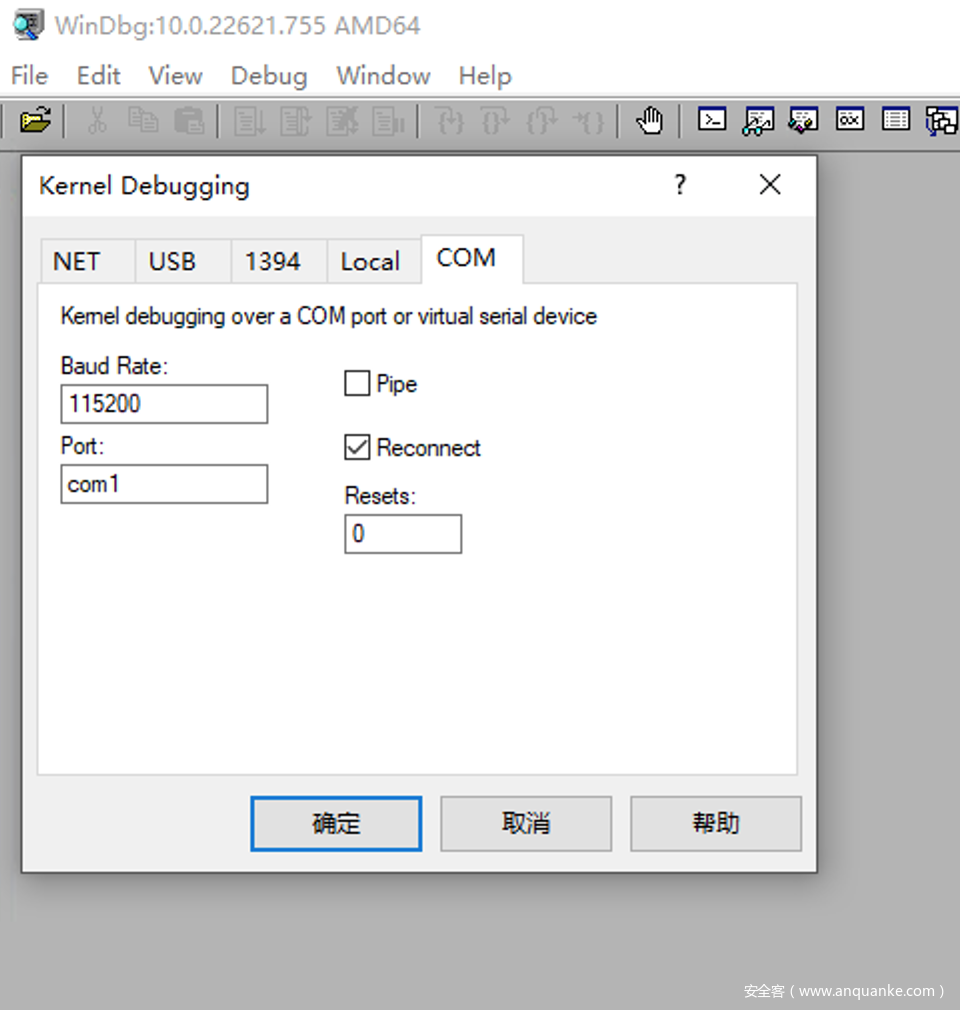Switch to the NET tab
960x1010 pixels.
click(x=77, y=262)
